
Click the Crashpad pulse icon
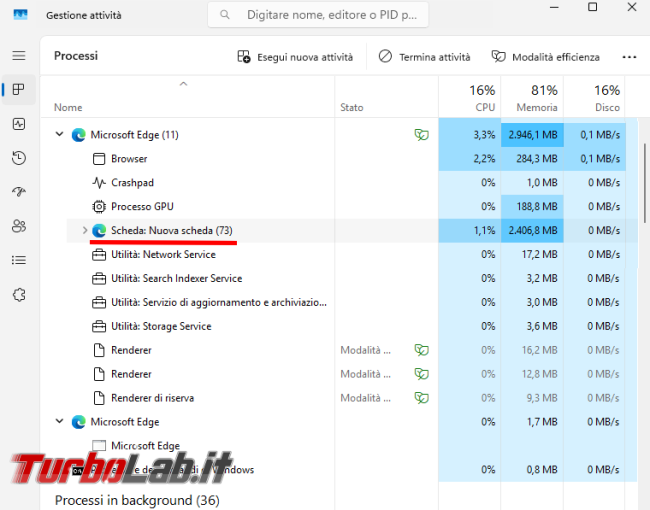[99, 182]
